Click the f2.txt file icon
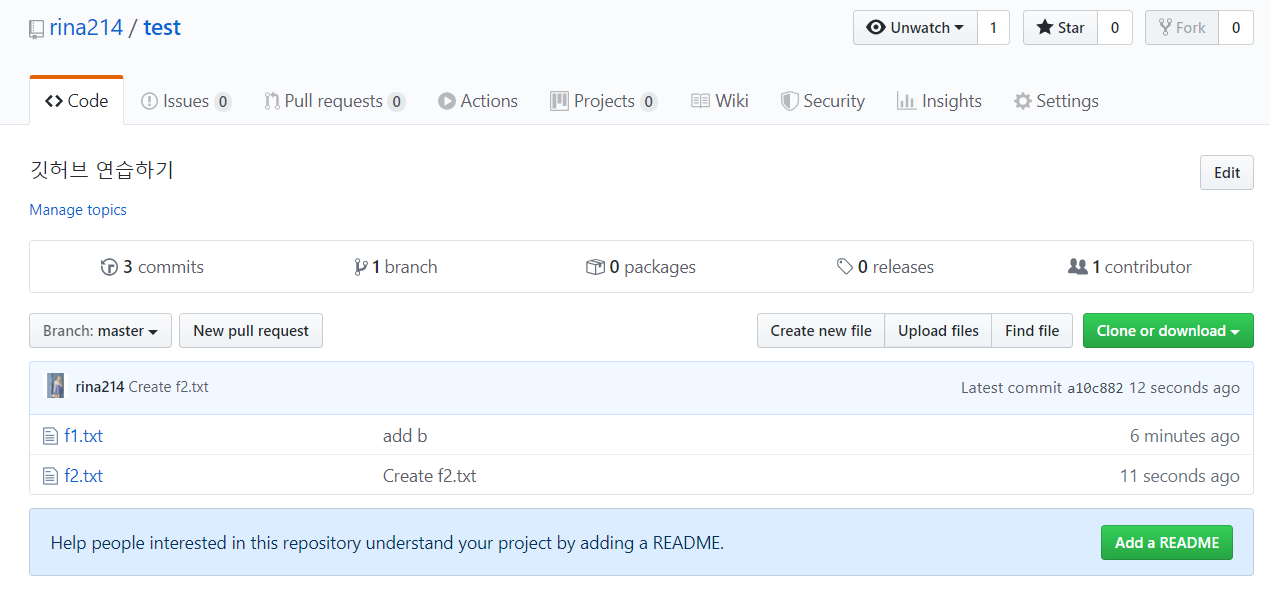The width and height of the screenshot is (1270, 608). coord(50,476)
